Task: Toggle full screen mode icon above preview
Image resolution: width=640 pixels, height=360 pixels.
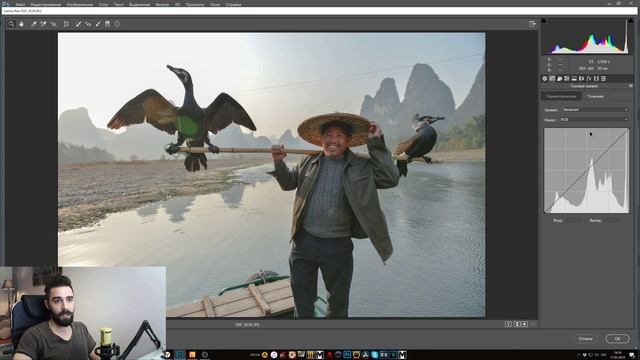Action: tap(532, 24)
